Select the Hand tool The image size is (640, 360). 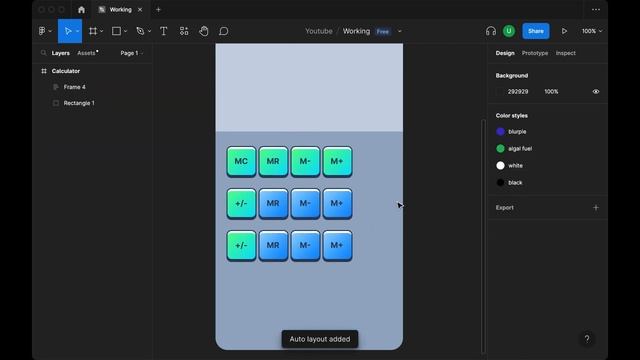pos(204,31)
